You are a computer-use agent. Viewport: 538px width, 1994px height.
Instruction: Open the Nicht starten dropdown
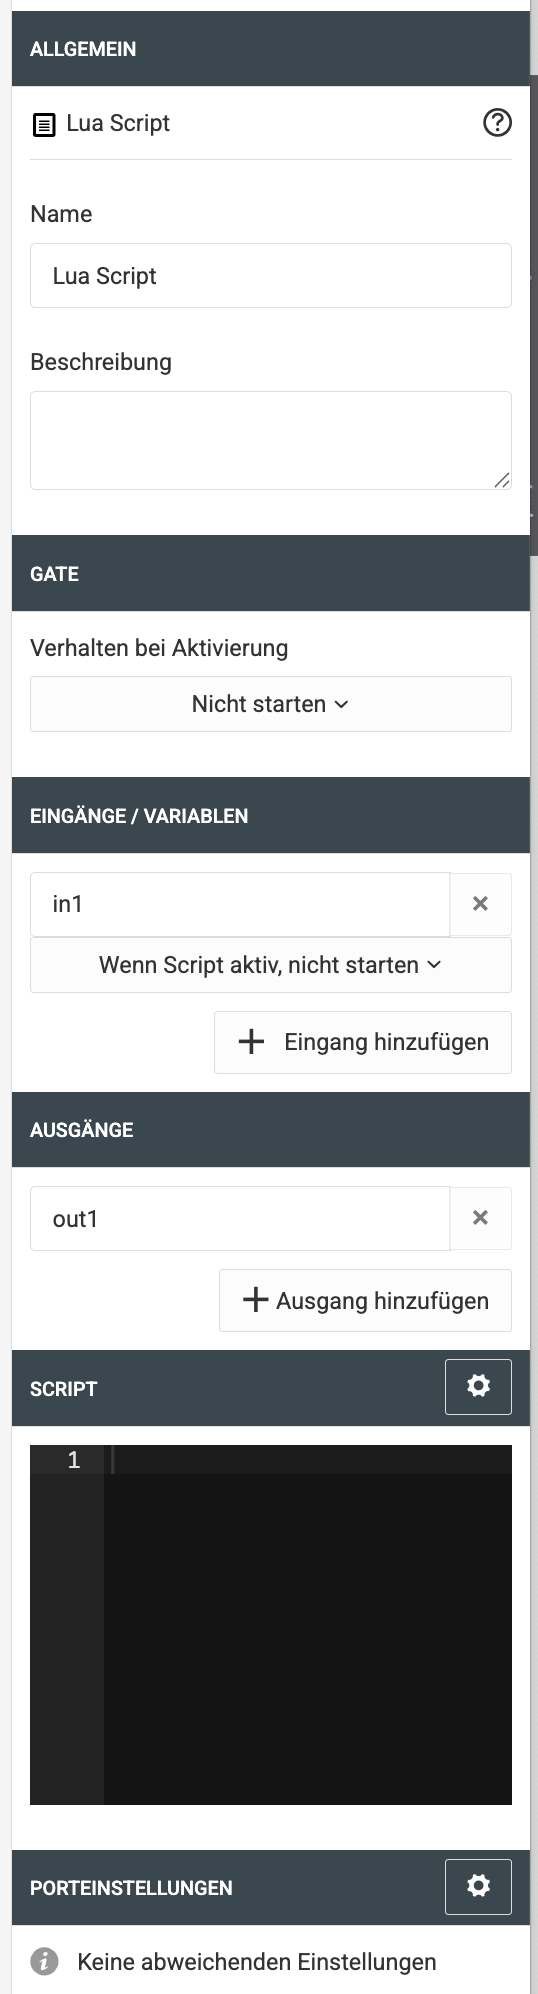coord(271,704)
